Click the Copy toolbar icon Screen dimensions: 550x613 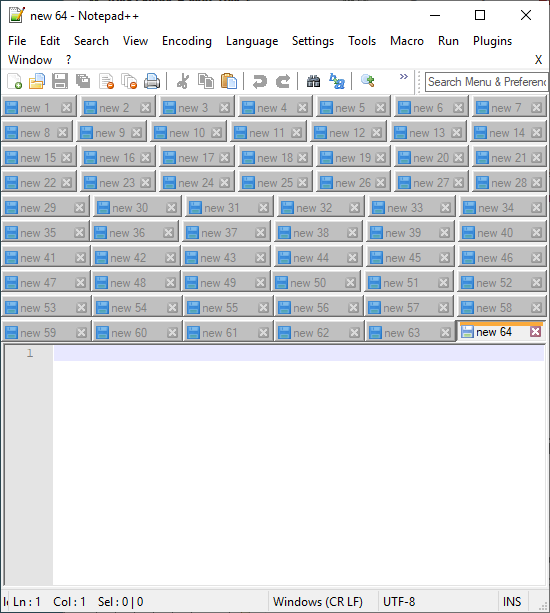pos(206,81)
